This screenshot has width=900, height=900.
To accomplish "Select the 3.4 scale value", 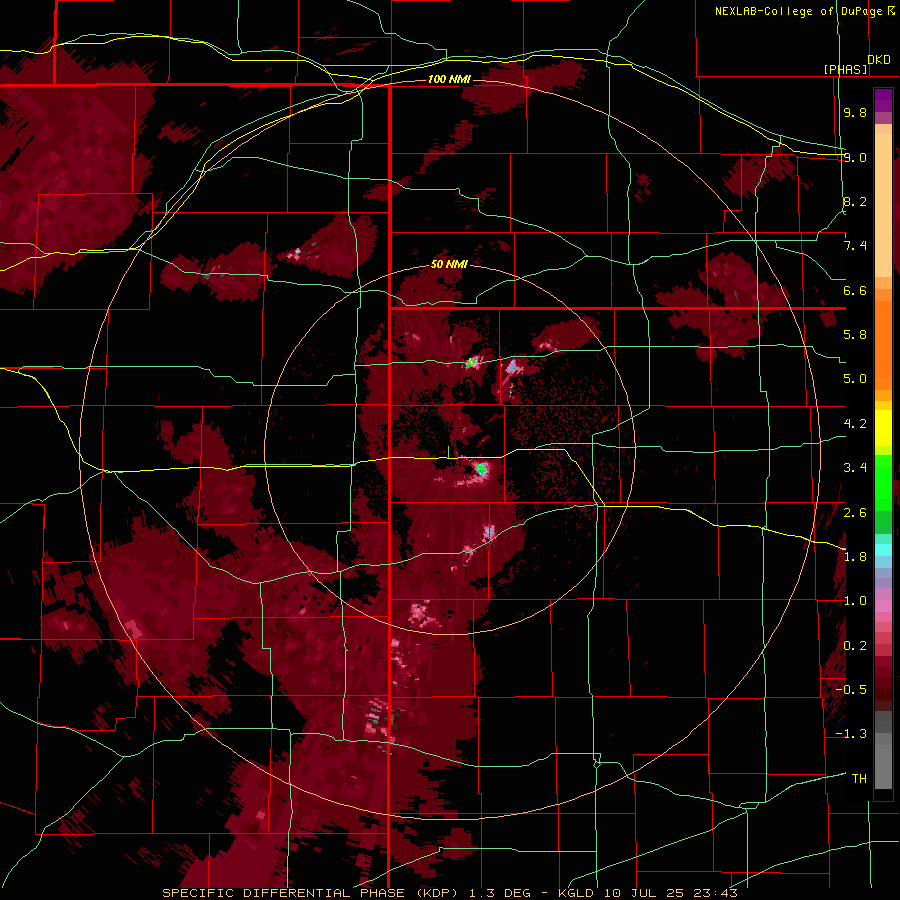I will (855, 468).
